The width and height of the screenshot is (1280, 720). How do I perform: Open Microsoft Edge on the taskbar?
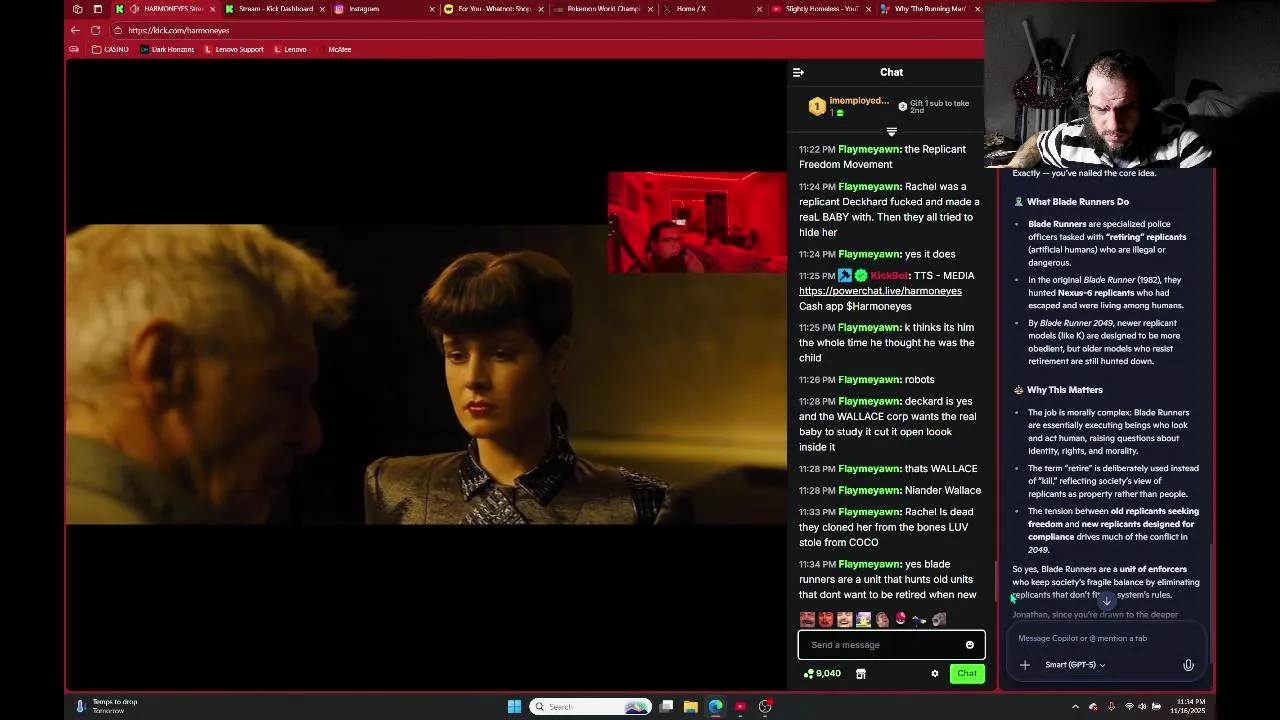point(716,707)
